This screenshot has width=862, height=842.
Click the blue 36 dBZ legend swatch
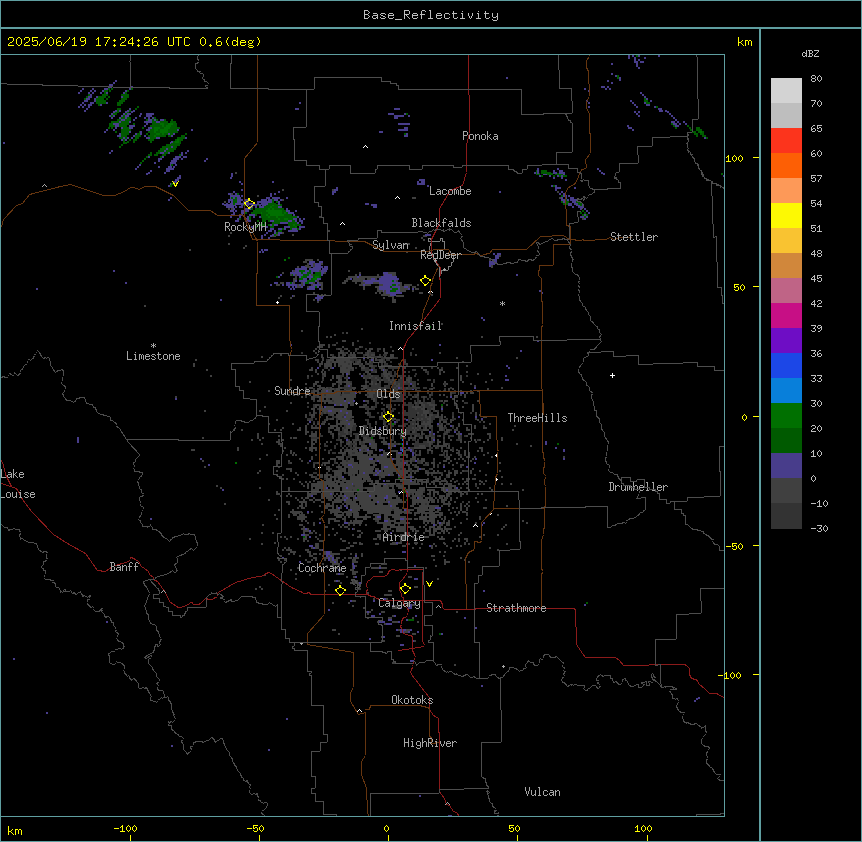click(786, 365)
